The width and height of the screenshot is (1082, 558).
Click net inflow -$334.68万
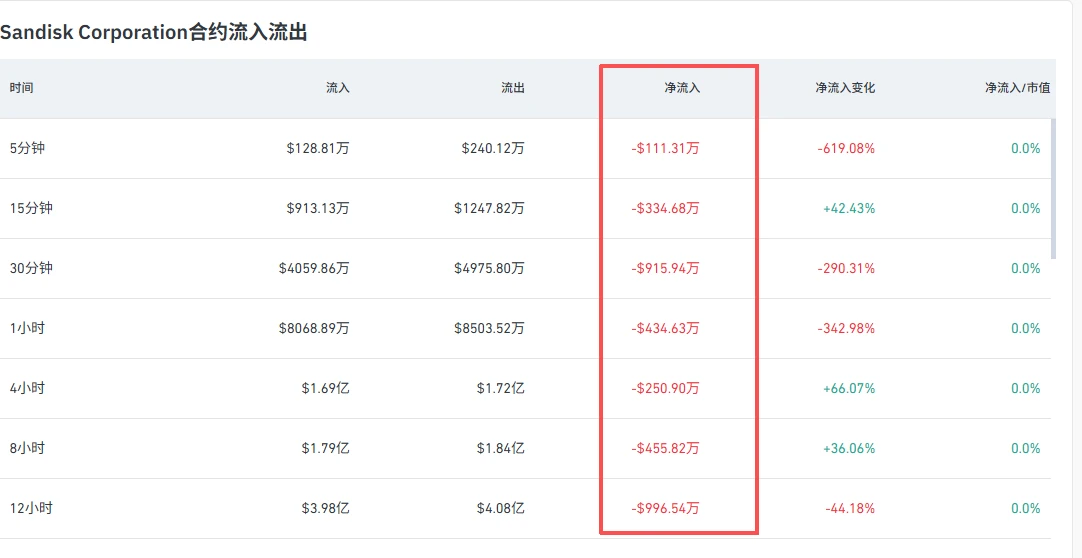[x=665, y=208]
